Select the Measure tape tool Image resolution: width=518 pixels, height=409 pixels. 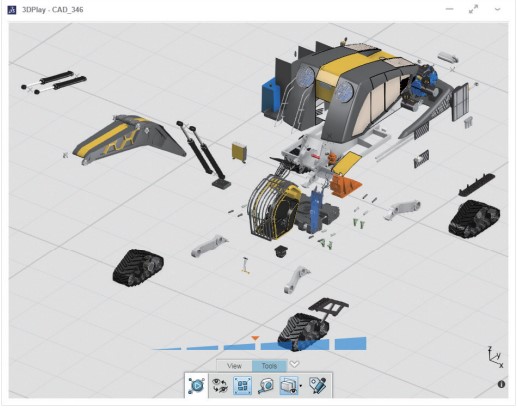(x=266, y=386)
